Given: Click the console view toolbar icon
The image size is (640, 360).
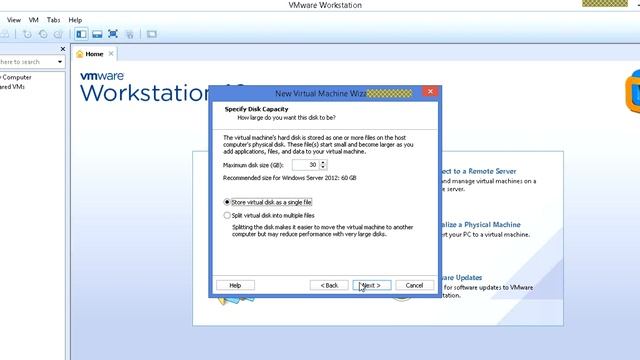Looking at the screenshot, I should pos(152,34).
